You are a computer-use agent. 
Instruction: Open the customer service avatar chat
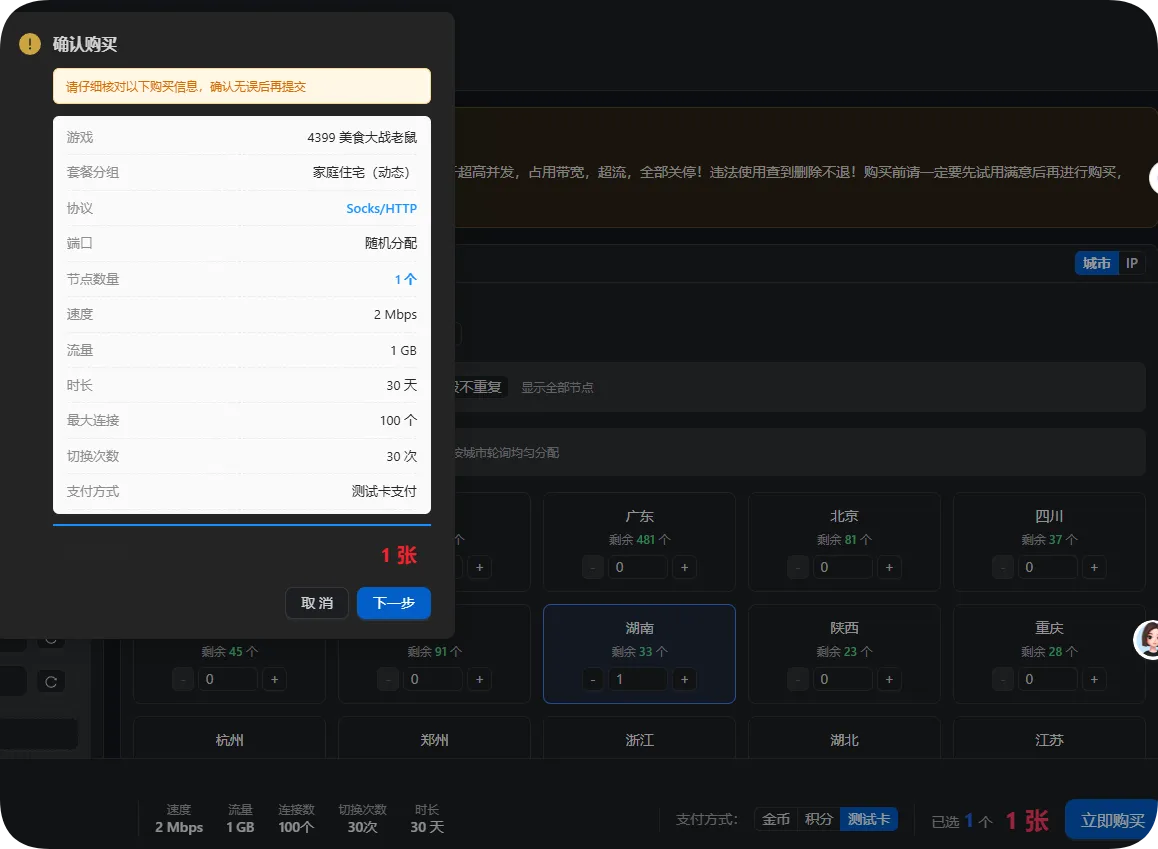pyautogui.click(x=1148, y=639)
